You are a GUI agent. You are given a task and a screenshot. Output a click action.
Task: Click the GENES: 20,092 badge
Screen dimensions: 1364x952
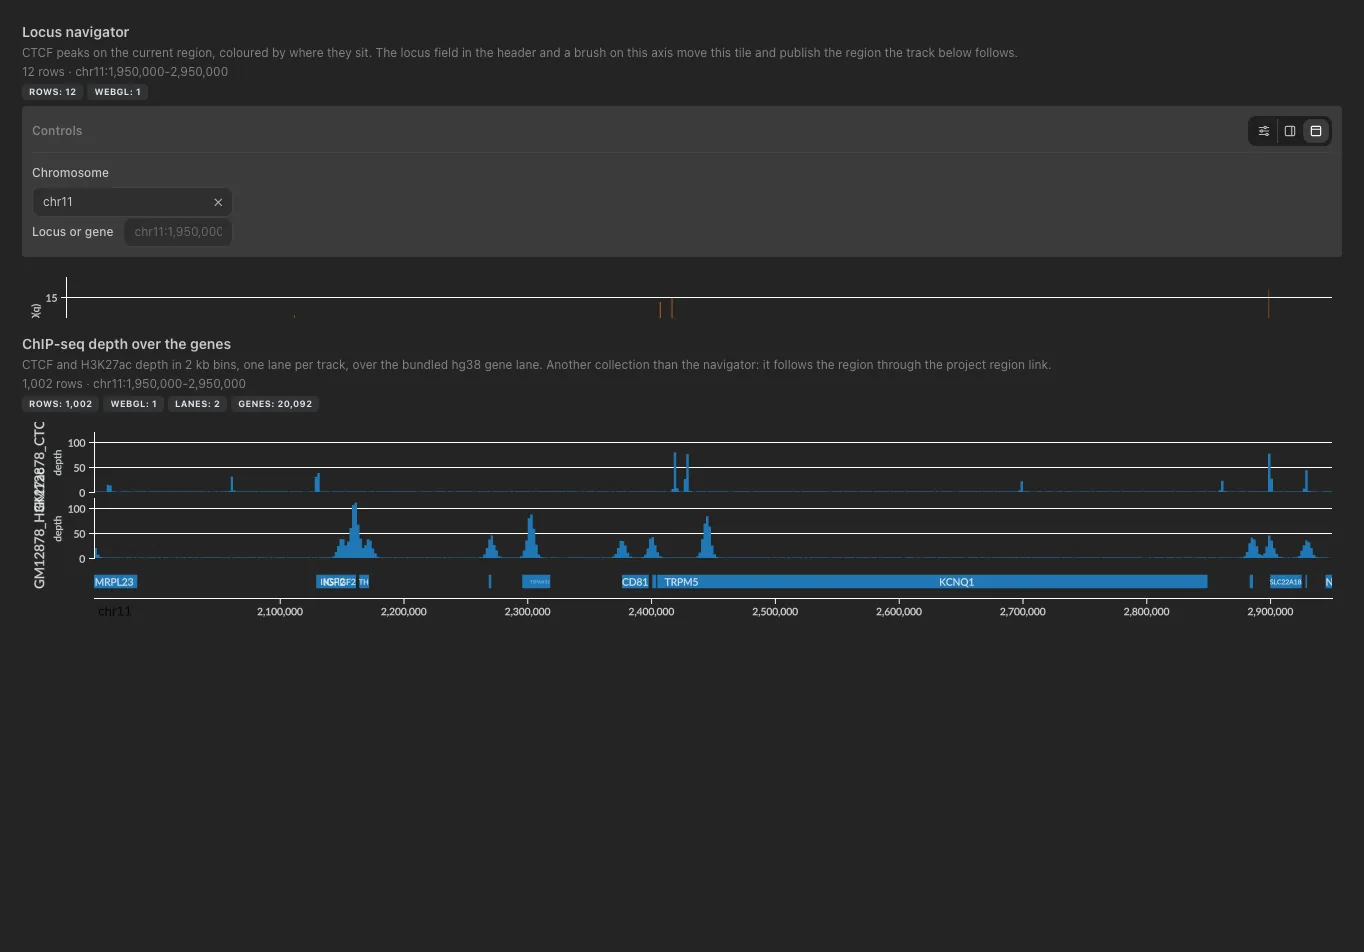[275, 404]
